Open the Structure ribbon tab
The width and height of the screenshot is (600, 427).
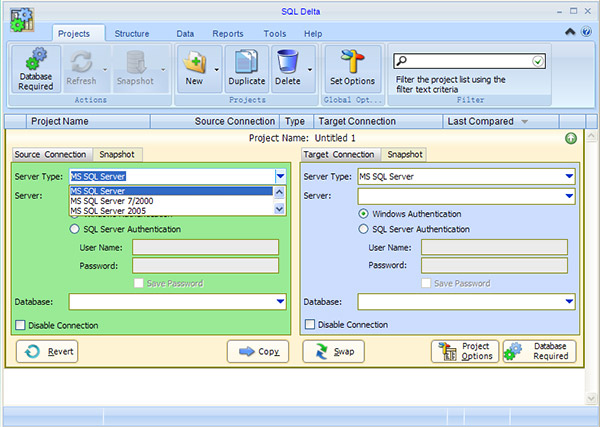(132, 34)
